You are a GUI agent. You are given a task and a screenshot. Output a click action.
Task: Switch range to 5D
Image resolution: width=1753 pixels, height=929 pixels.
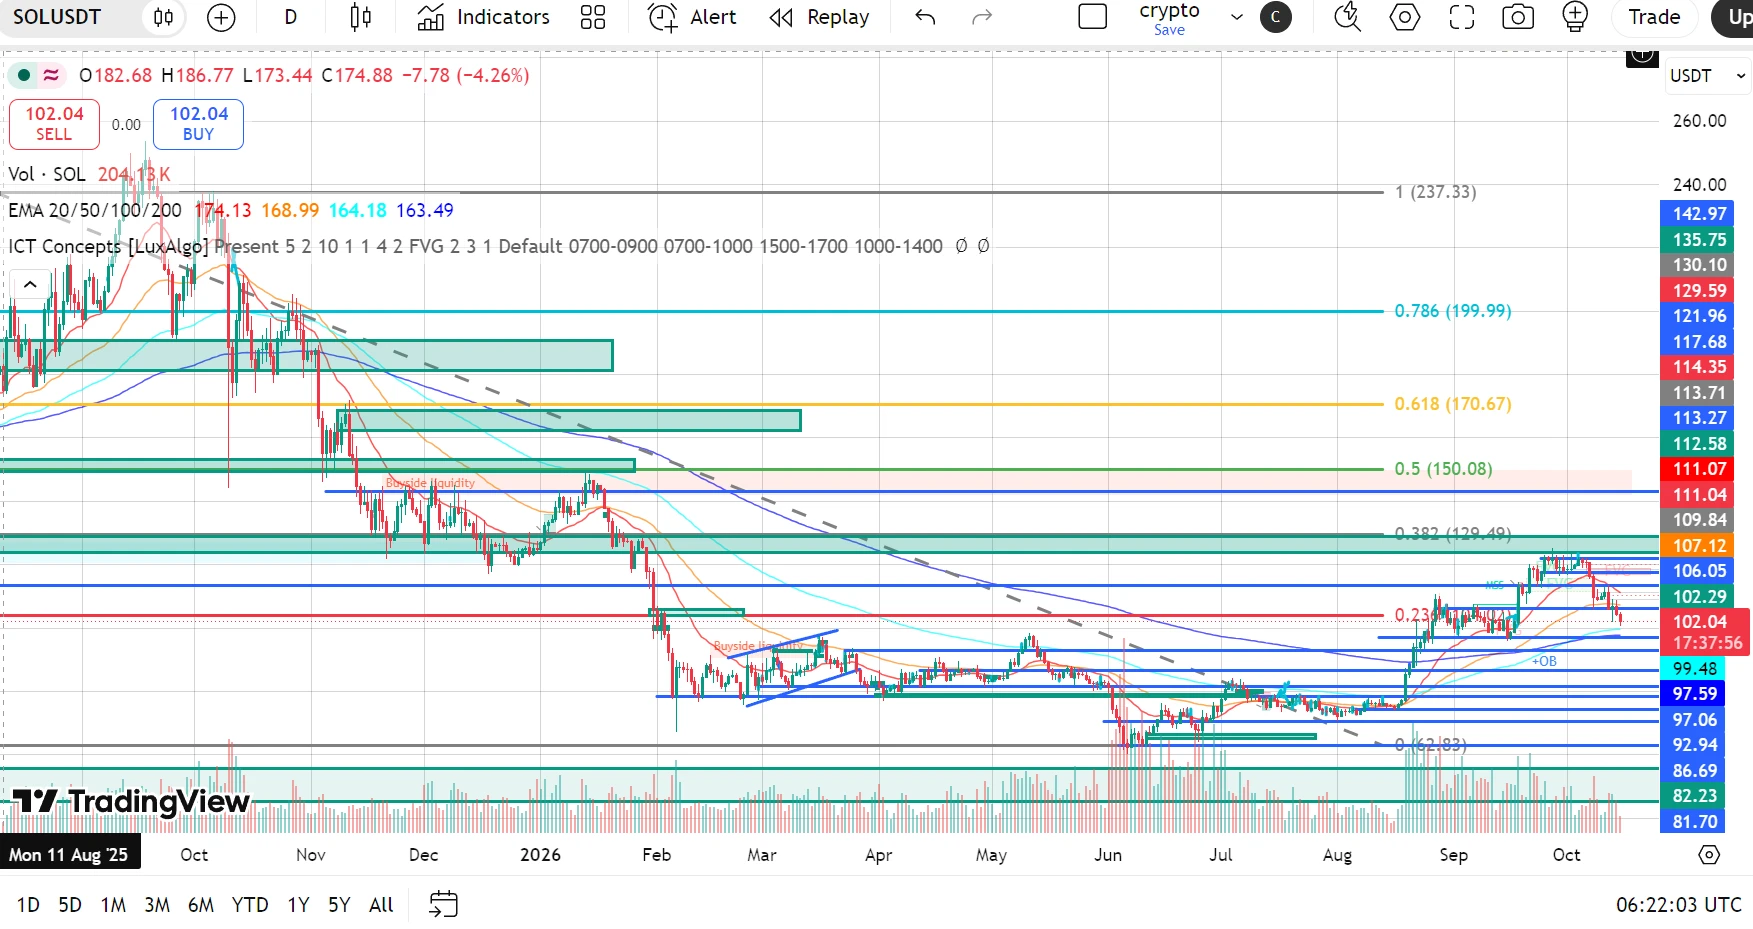tap(70, 905)
